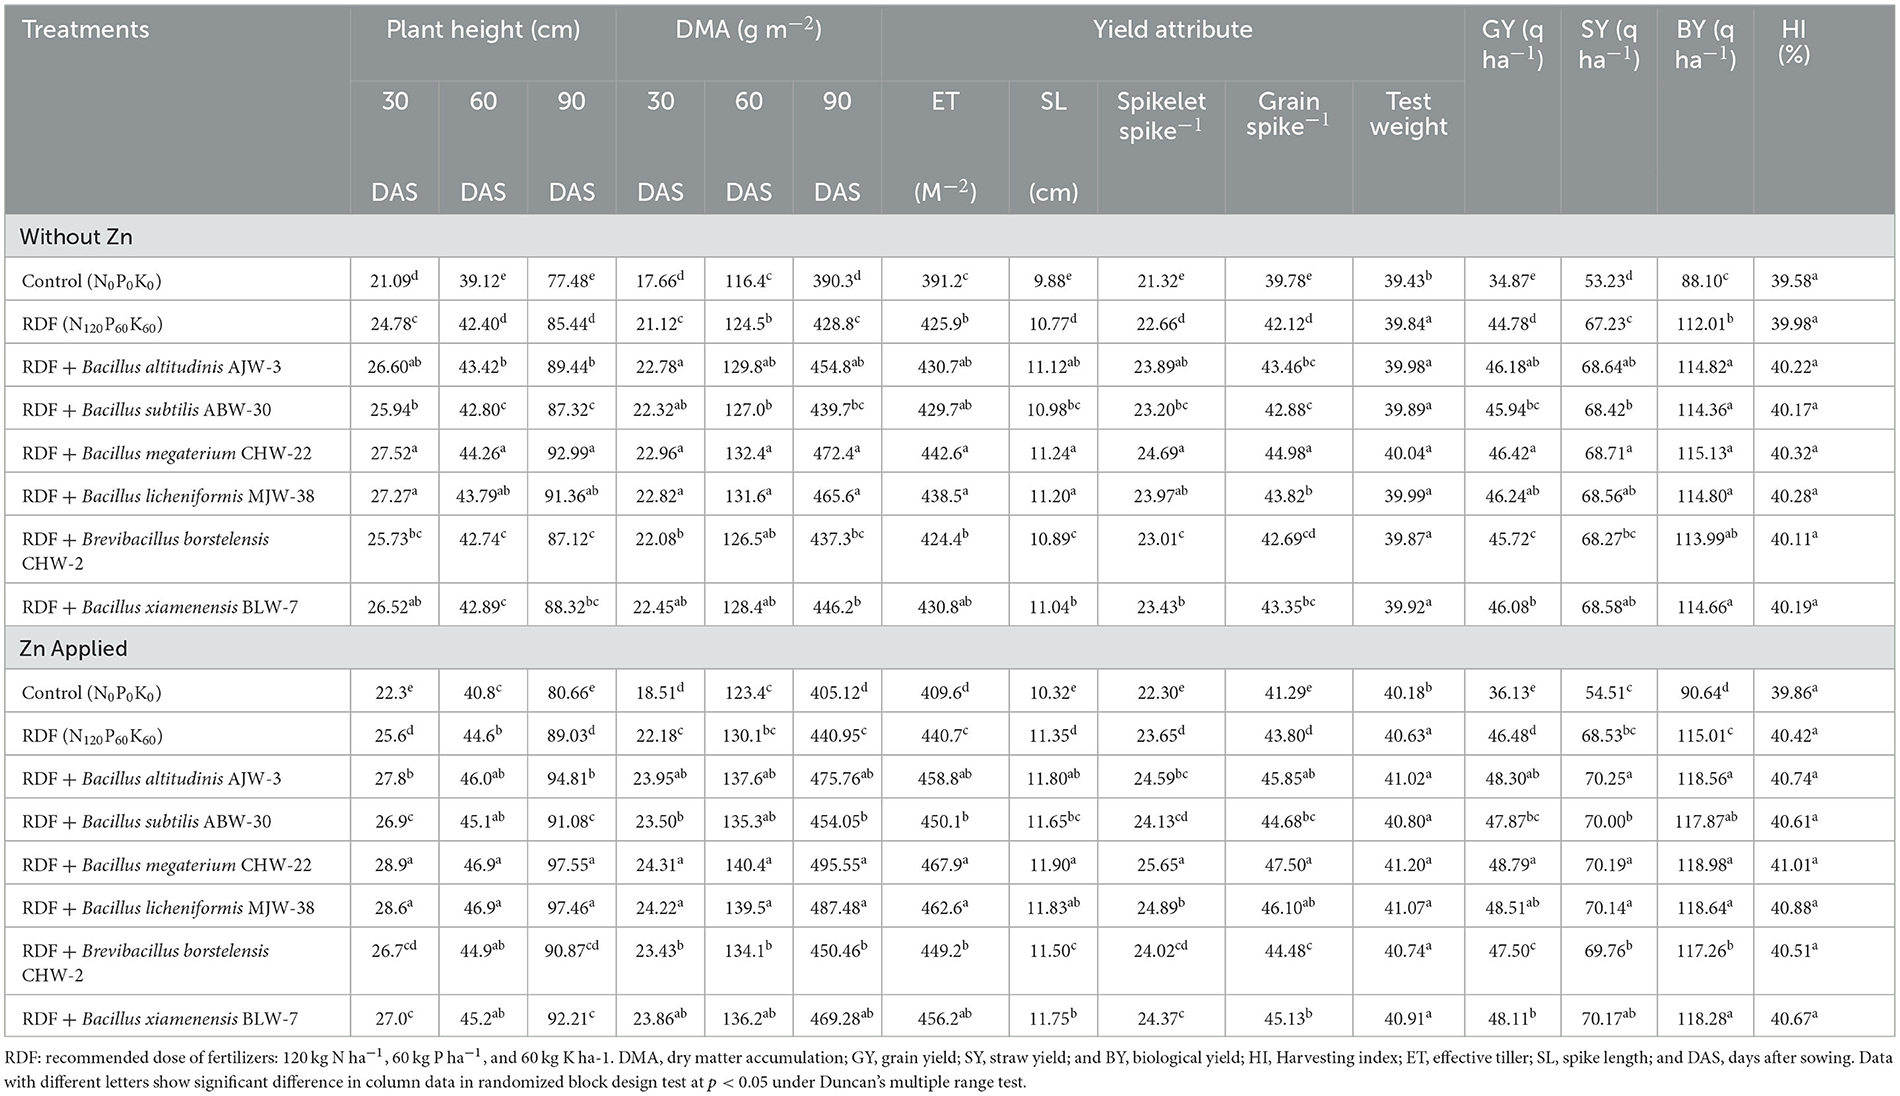Viewport: 1900px width, 1096px height.
Task: Click the "DMA (g m−2)" header
Action: click(748, 30)
